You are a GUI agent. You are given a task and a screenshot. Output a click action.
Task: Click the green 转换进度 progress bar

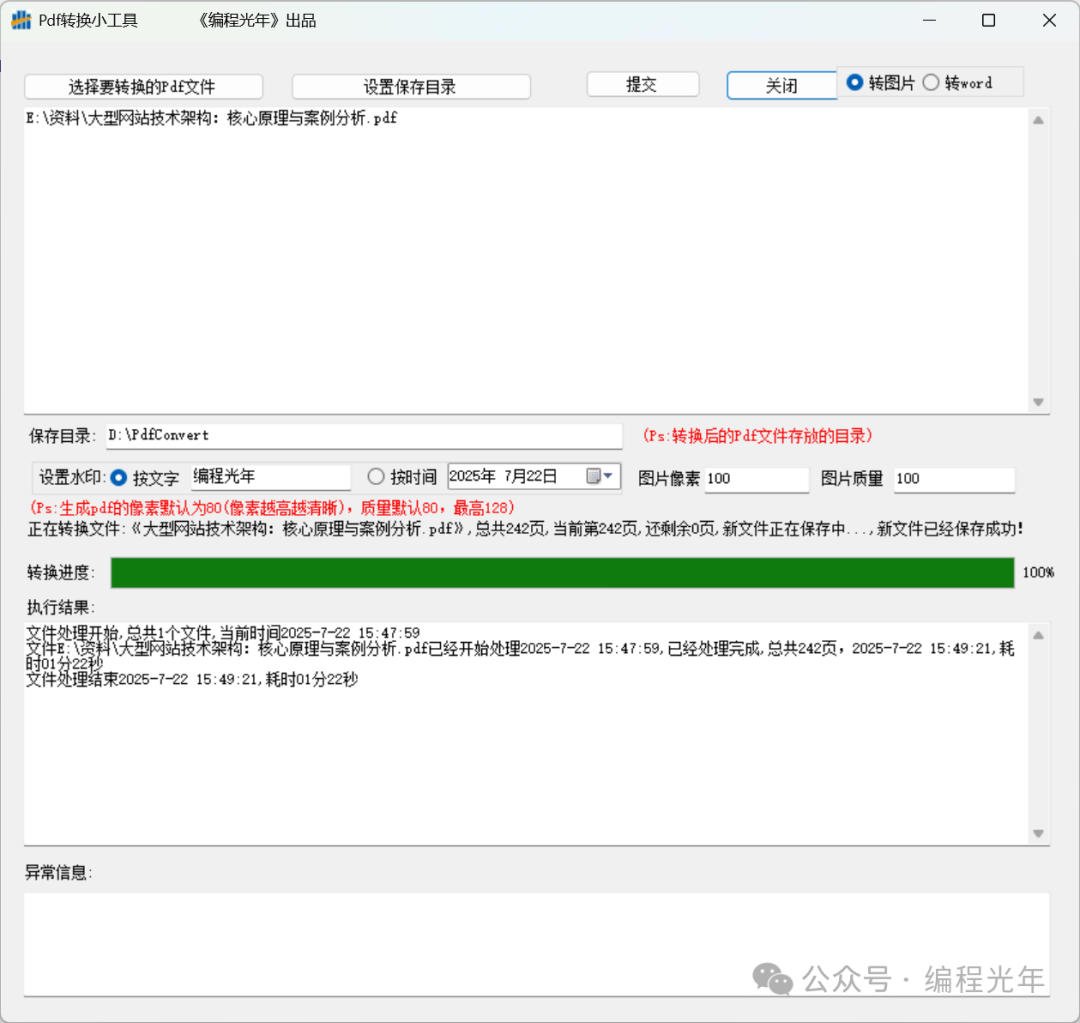click(563, 573)
